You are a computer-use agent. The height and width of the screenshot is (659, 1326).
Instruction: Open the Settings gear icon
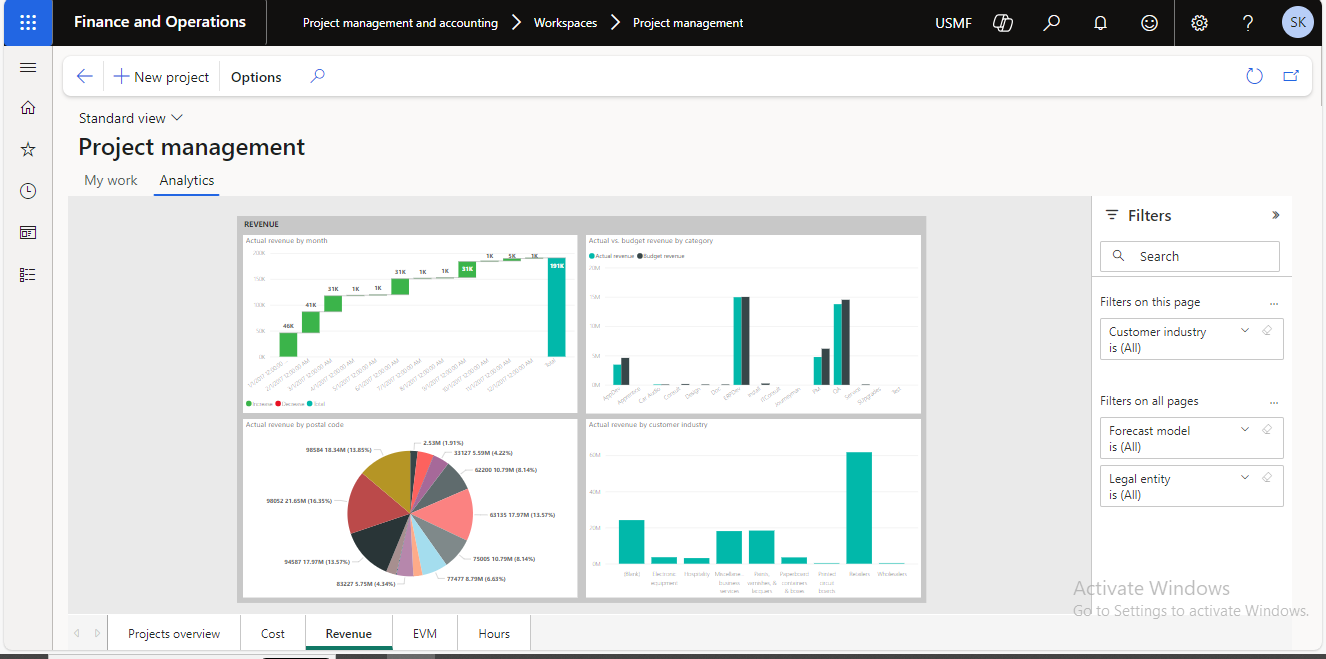pyautogui.click(x=1199, y=23)
